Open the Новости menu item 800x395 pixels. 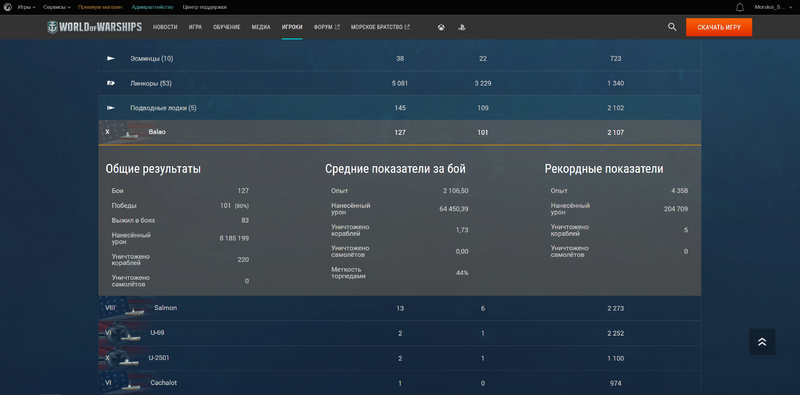click(x=165, y=27)
